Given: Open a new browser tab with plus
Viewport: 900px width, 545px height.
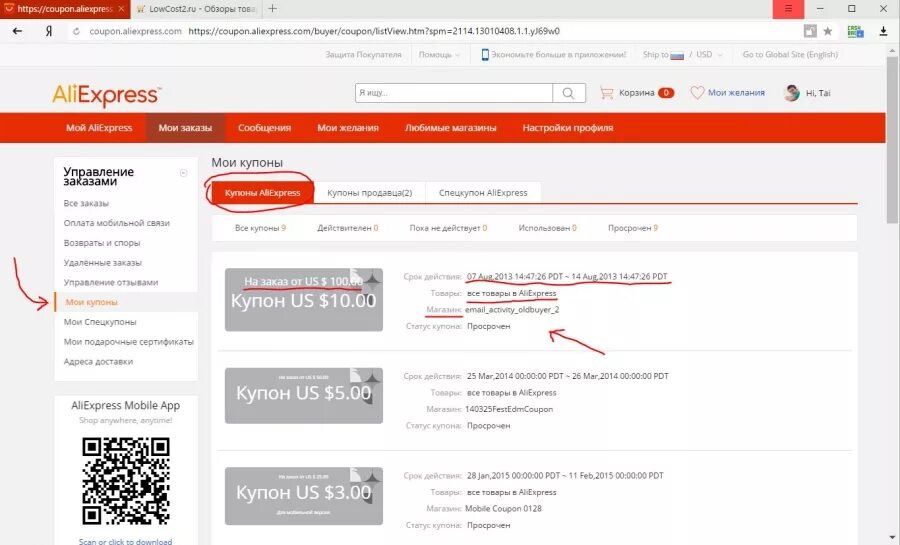Looking at the screenshot, I should click(273, 9).
